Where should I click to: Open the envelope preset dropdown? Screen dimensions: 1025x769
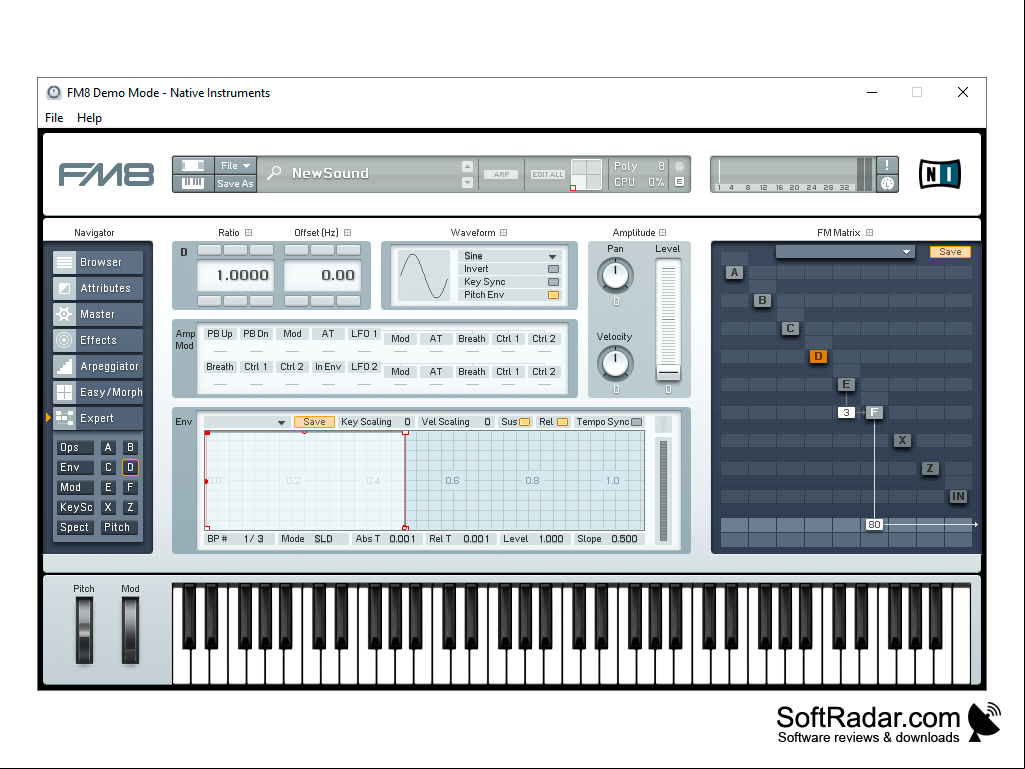click(x=246, y=422)
